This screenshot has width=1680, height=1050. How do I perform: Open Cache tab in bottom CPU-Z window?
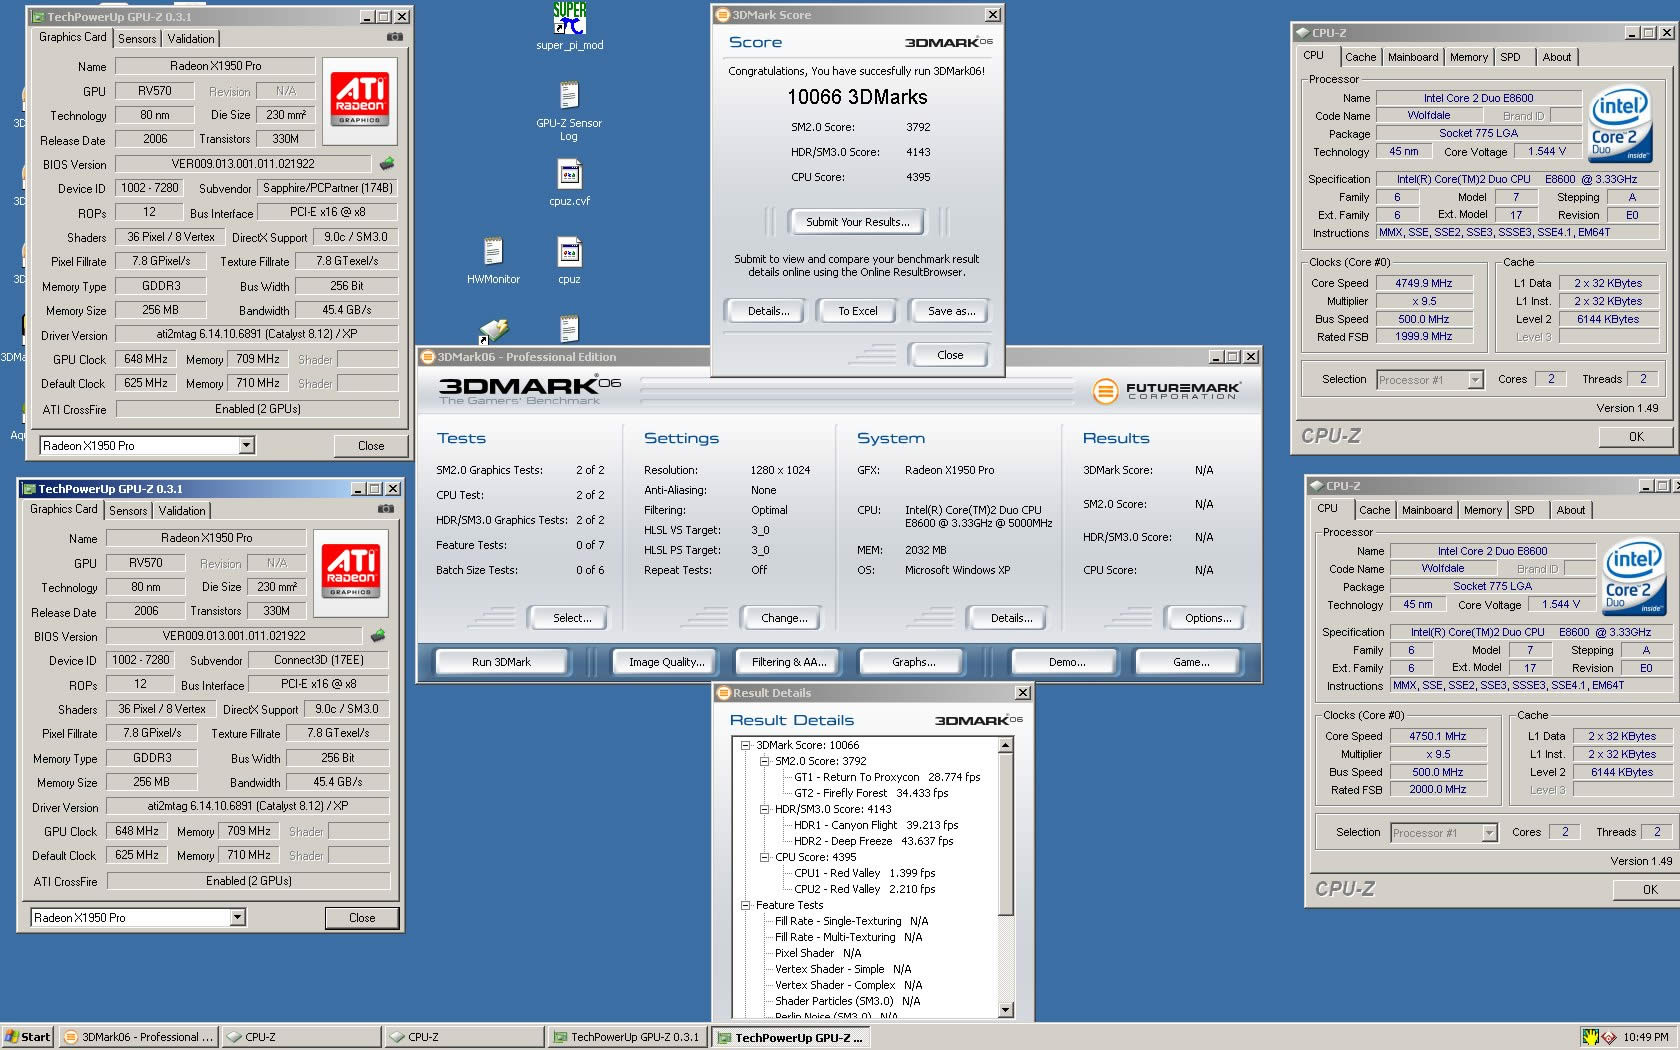(x=1374, y=510)
